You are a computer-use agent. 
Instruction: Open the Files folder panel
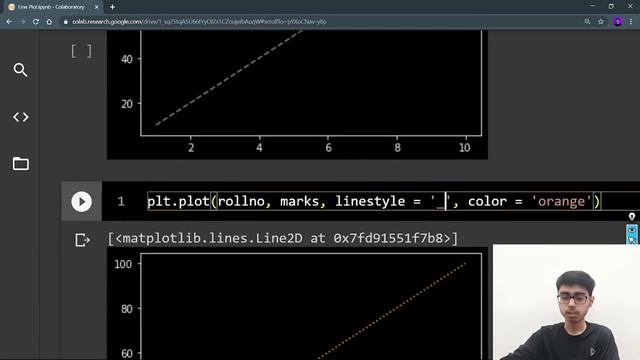tap(20, 164)
